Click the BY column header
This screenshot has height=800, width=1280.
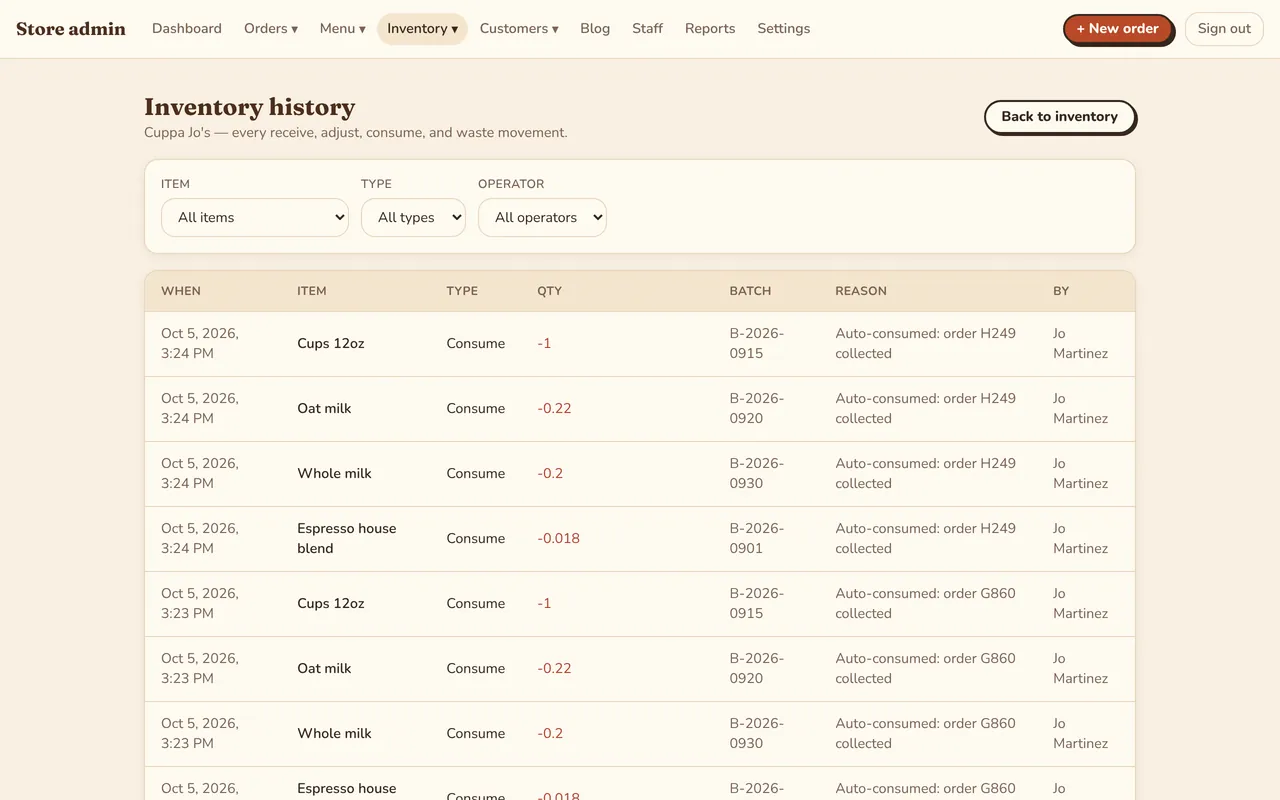tap(1061, 291)
